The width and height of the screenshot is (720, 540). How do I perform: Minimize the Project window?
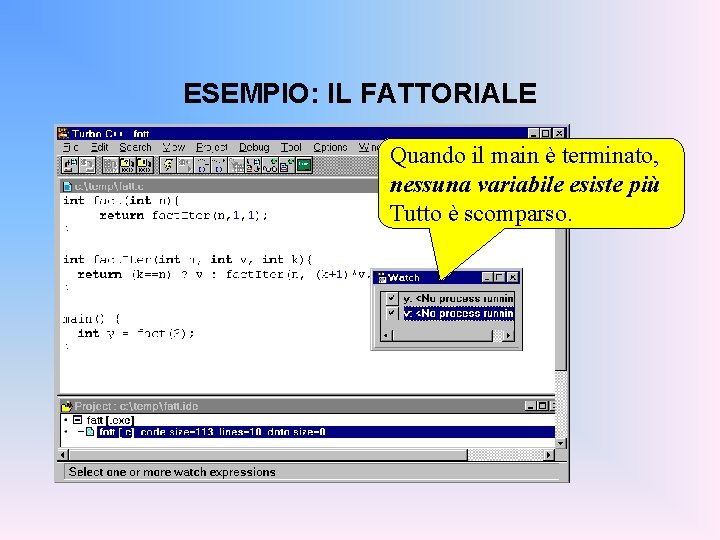(x=531, y=406)
